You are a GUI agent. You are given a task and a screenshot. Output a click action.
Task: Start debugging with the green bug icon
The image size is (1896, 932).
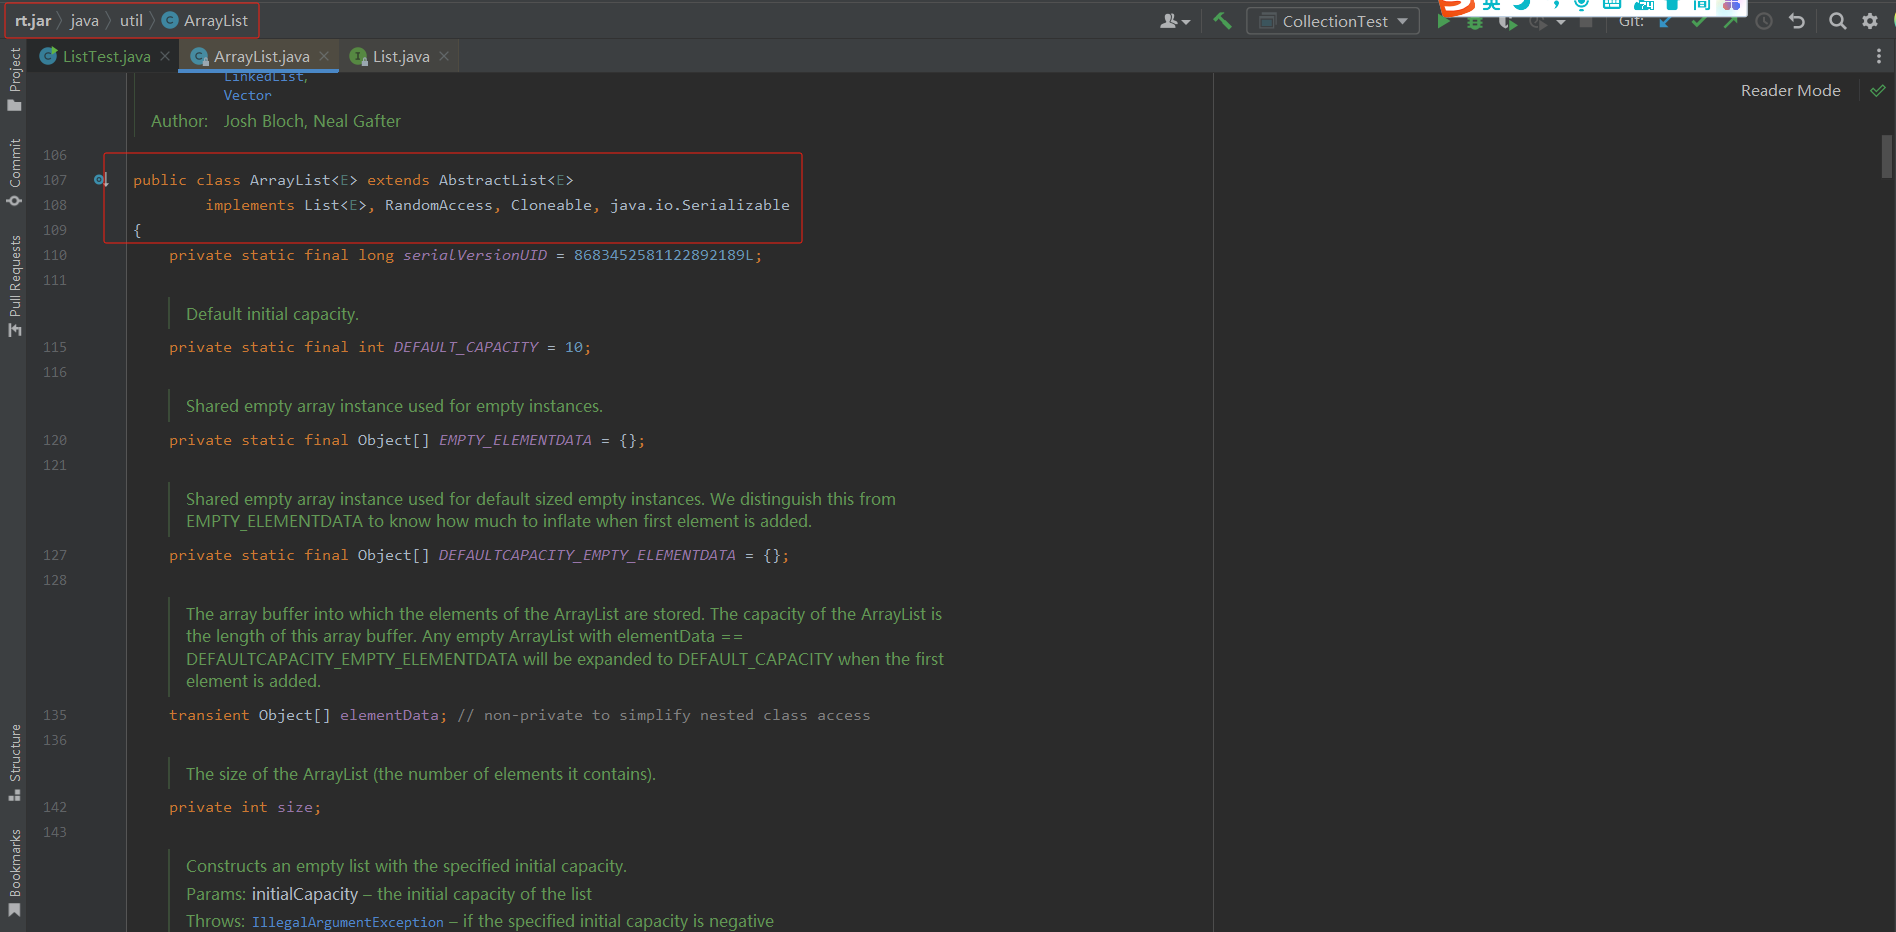tap(1475, 22)
